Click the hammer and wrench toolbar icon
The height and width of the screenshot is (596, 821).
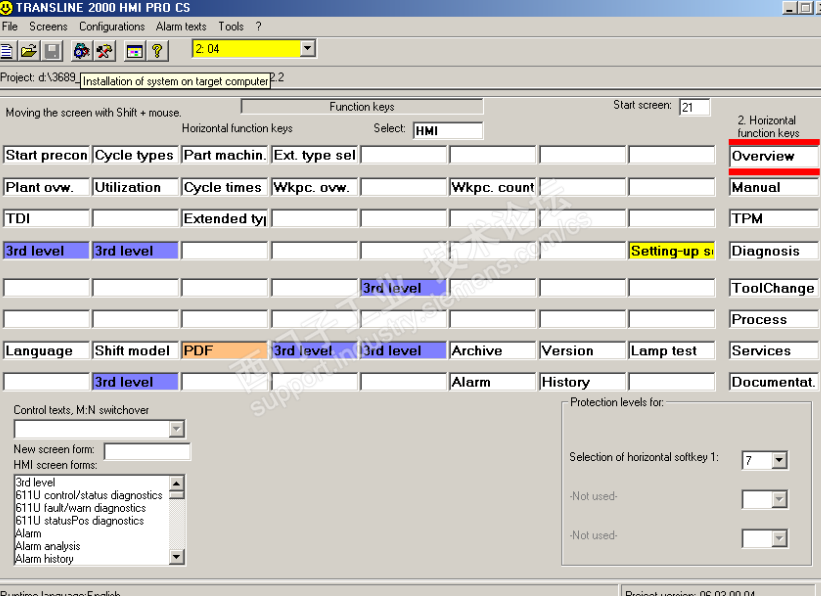click(104, 50)
